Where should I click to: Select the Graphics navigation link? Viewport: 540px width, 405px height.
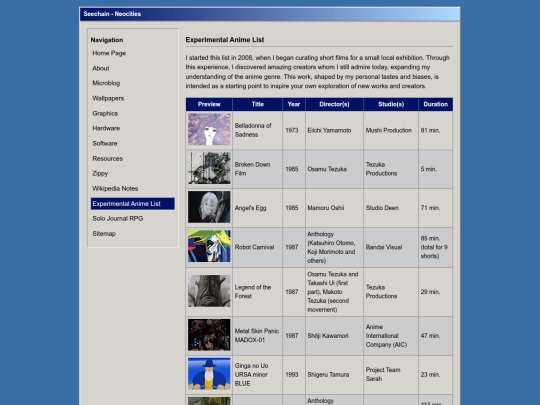(x=105, y=113)
